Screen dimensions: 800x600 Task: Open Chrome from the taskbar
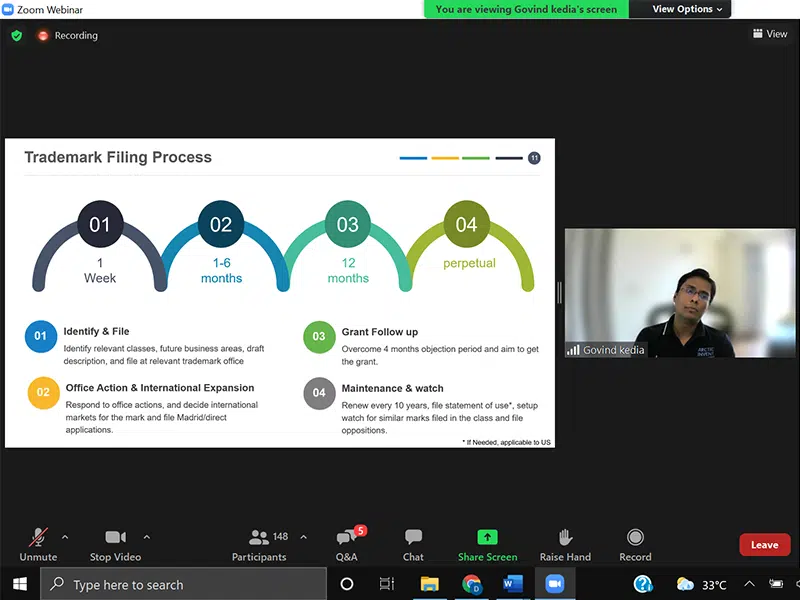point(472,584)
